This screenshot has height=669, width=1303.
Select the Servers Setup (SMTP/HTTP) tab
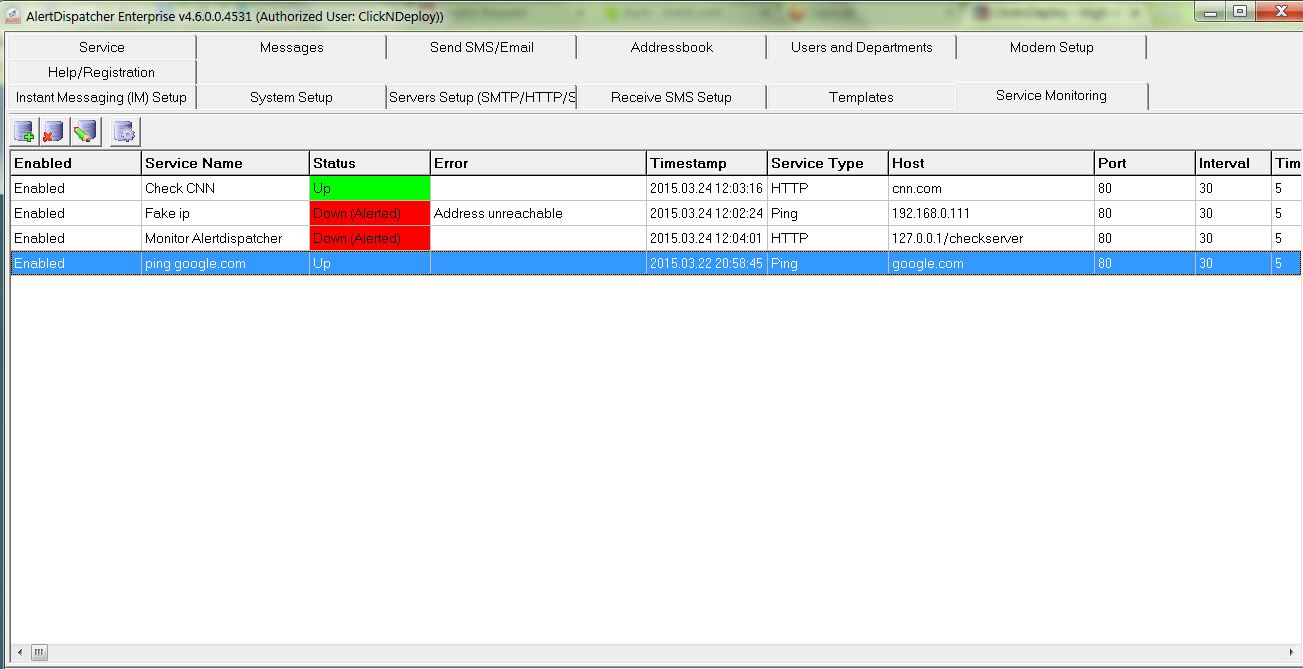click(x=481, y=97)
